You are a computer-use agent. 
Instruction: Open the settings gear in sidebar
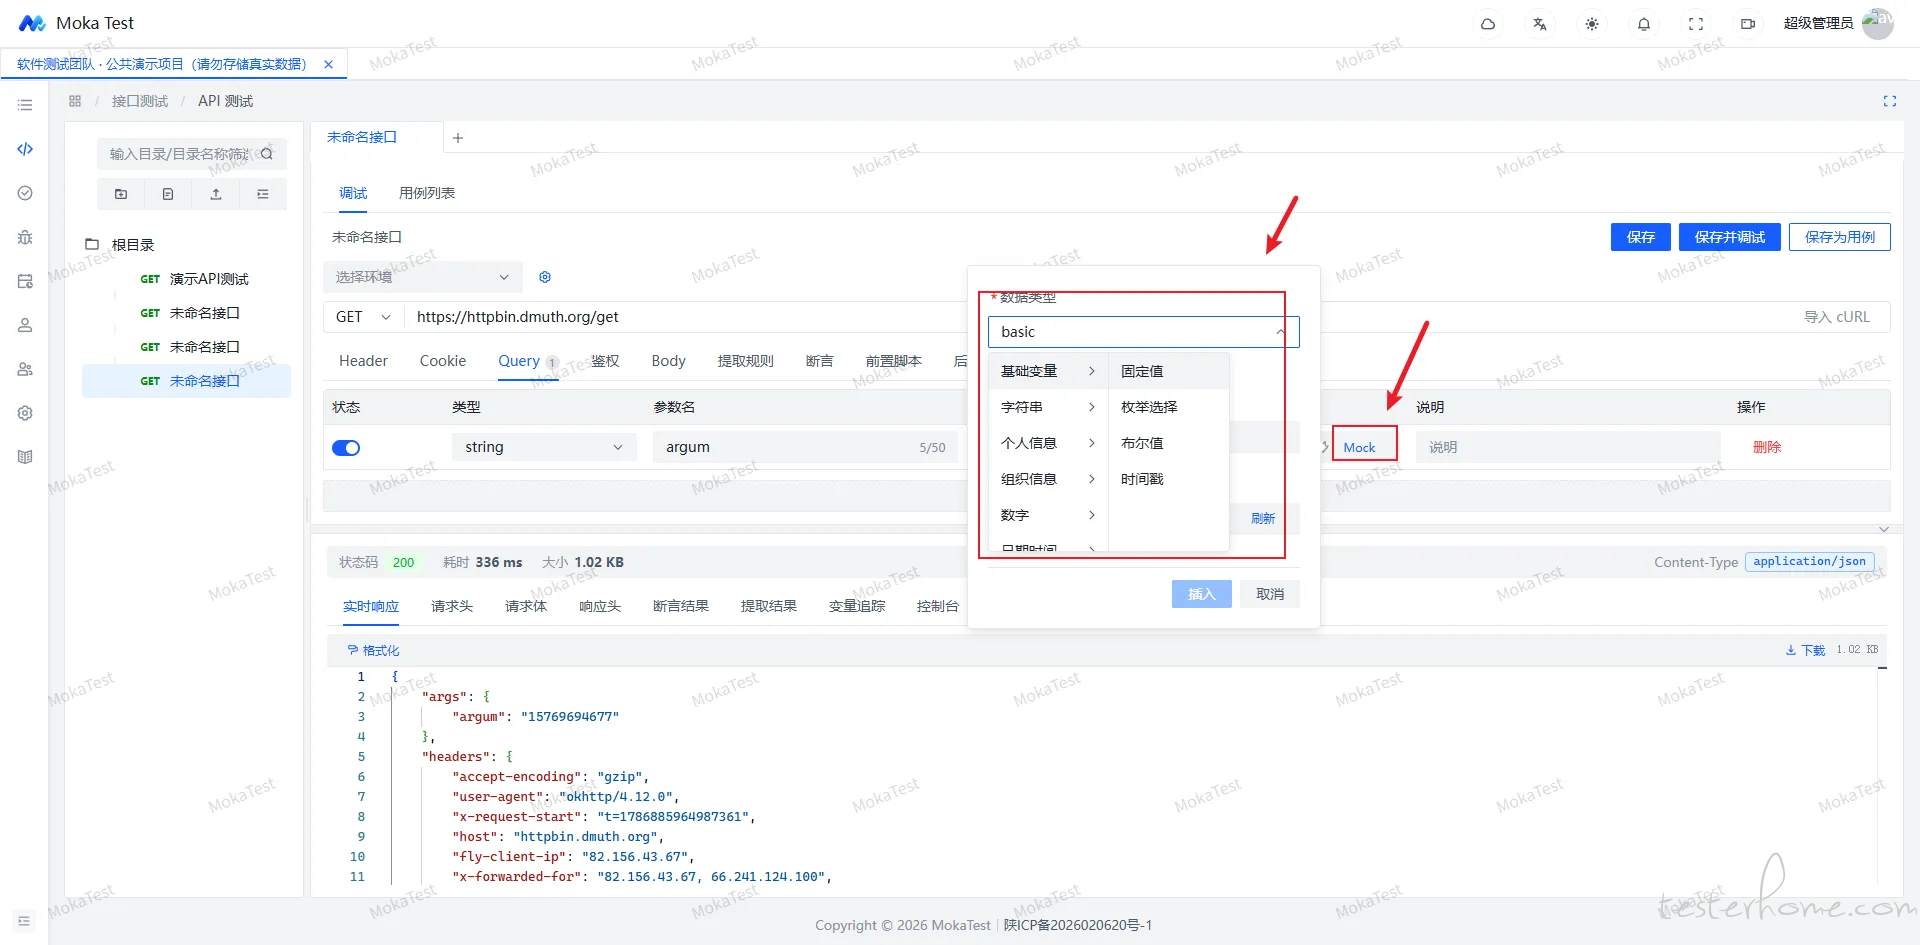[x=25, y=413]
